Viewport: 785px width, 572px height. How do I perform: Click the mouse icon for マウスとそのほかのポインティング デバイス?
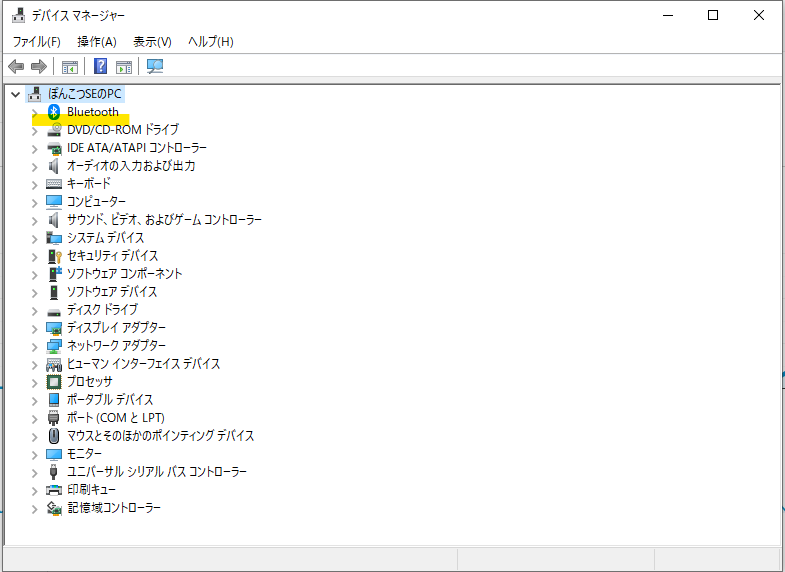point(54,436)
